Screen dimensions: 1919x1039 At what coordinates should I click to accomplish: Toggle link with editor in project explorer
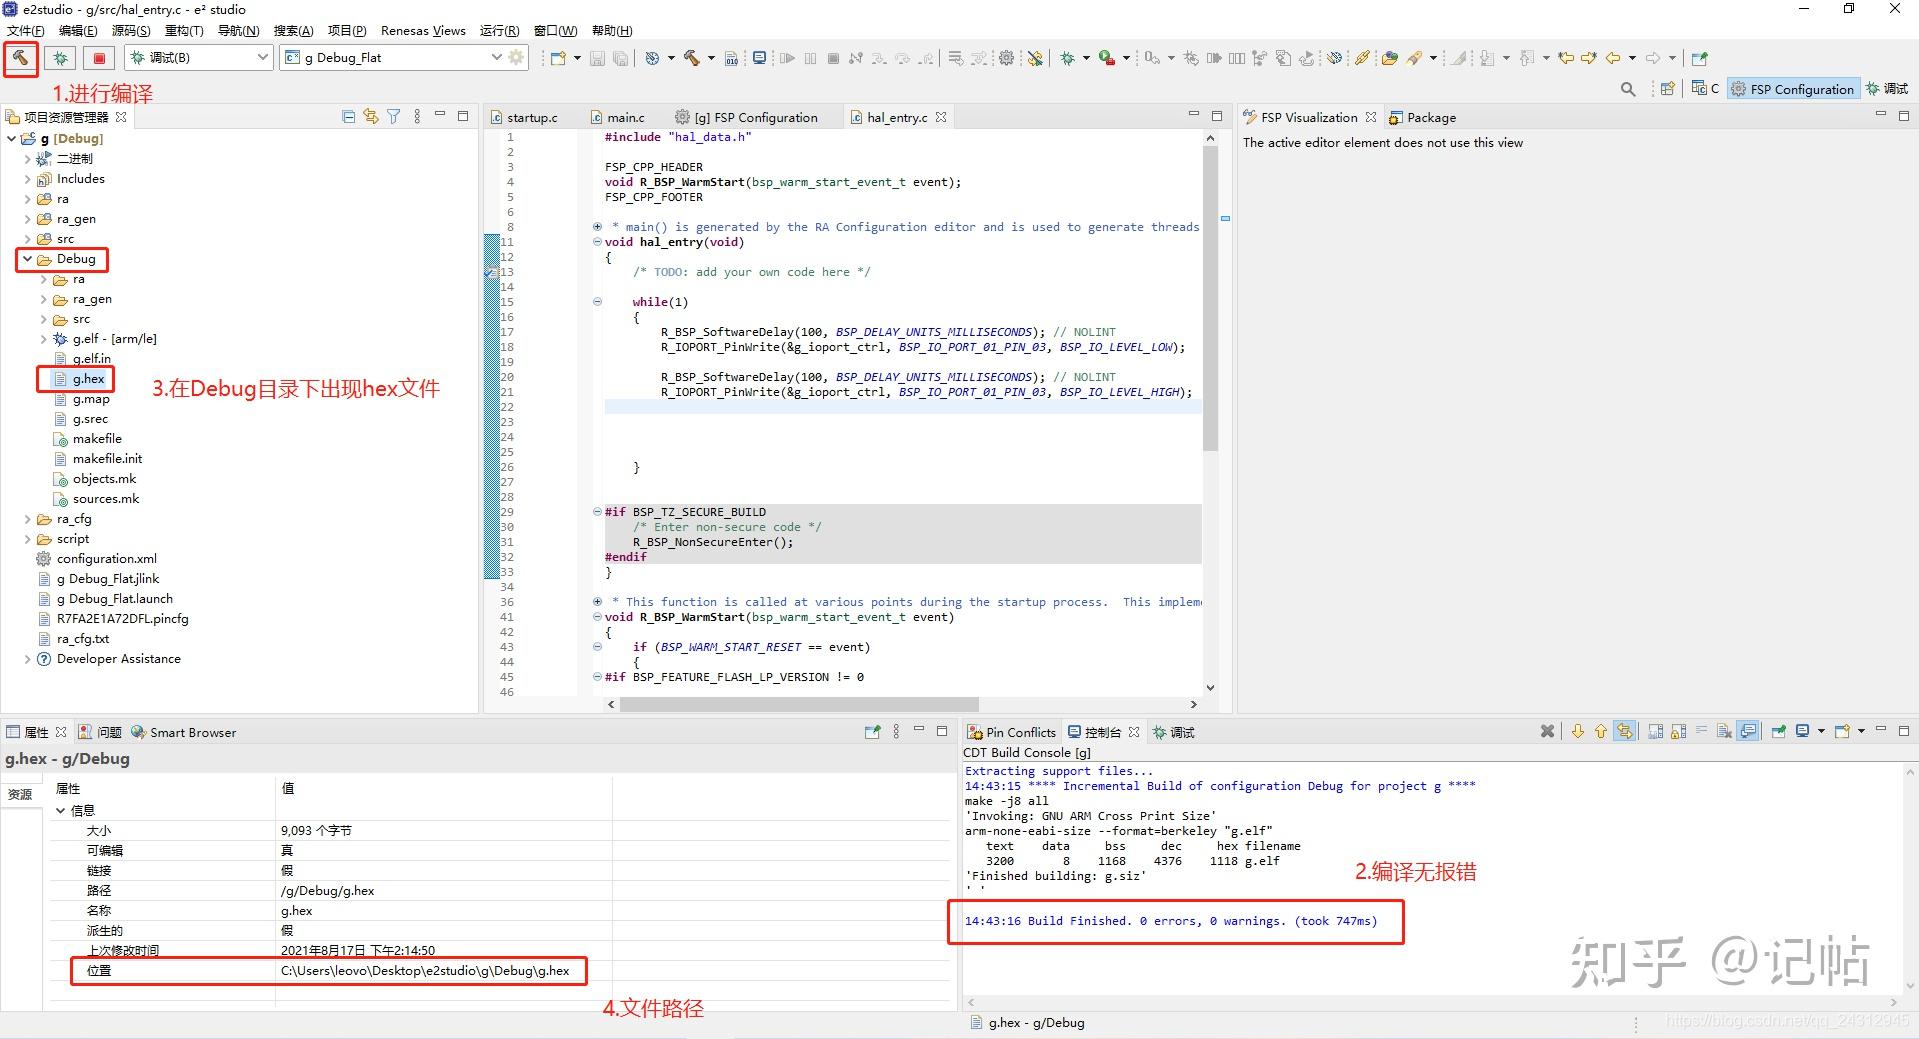pos(371,117)
